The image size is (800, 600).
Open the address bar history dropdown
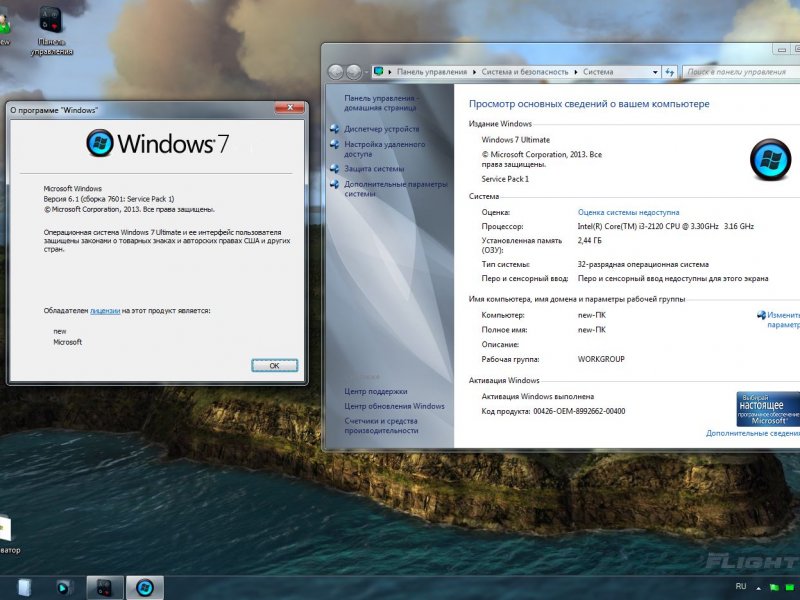(655, 72)
